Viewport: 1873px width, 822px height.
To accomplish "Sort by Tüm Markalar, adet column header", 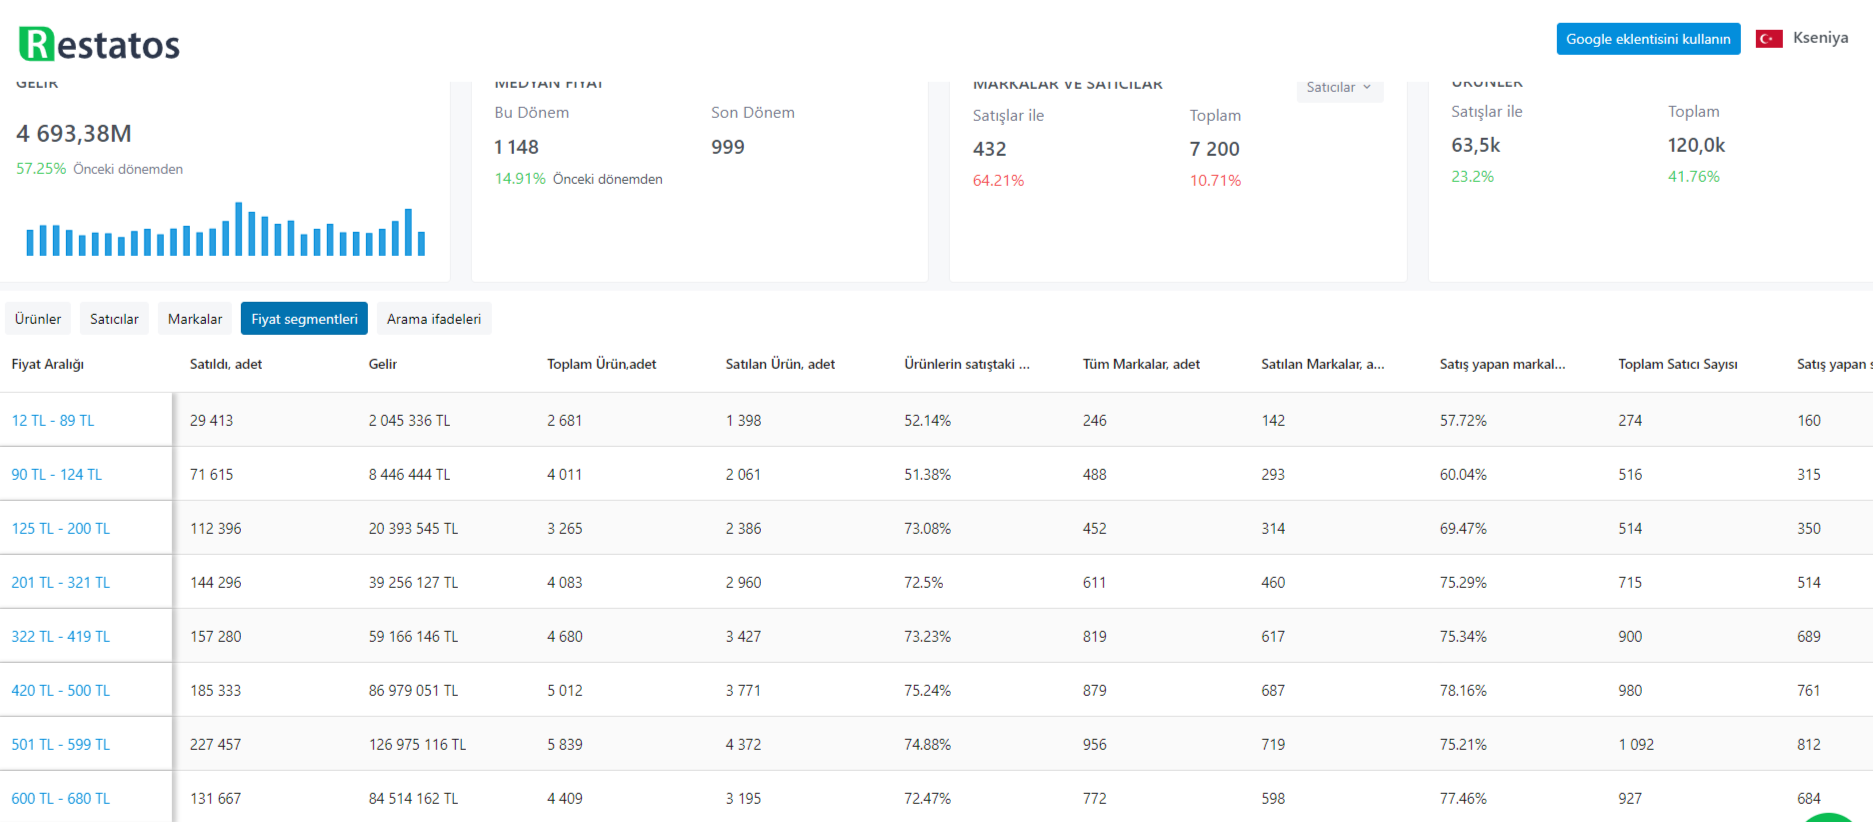I will tap(1141, 364).
